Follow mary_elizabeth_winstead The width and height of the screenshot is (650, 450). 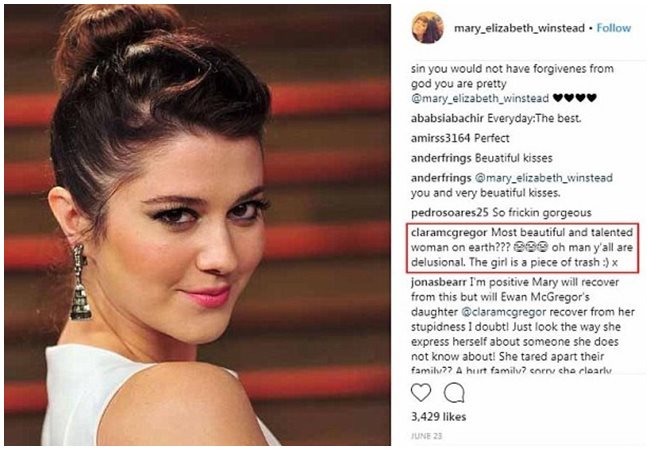(614, 28)
